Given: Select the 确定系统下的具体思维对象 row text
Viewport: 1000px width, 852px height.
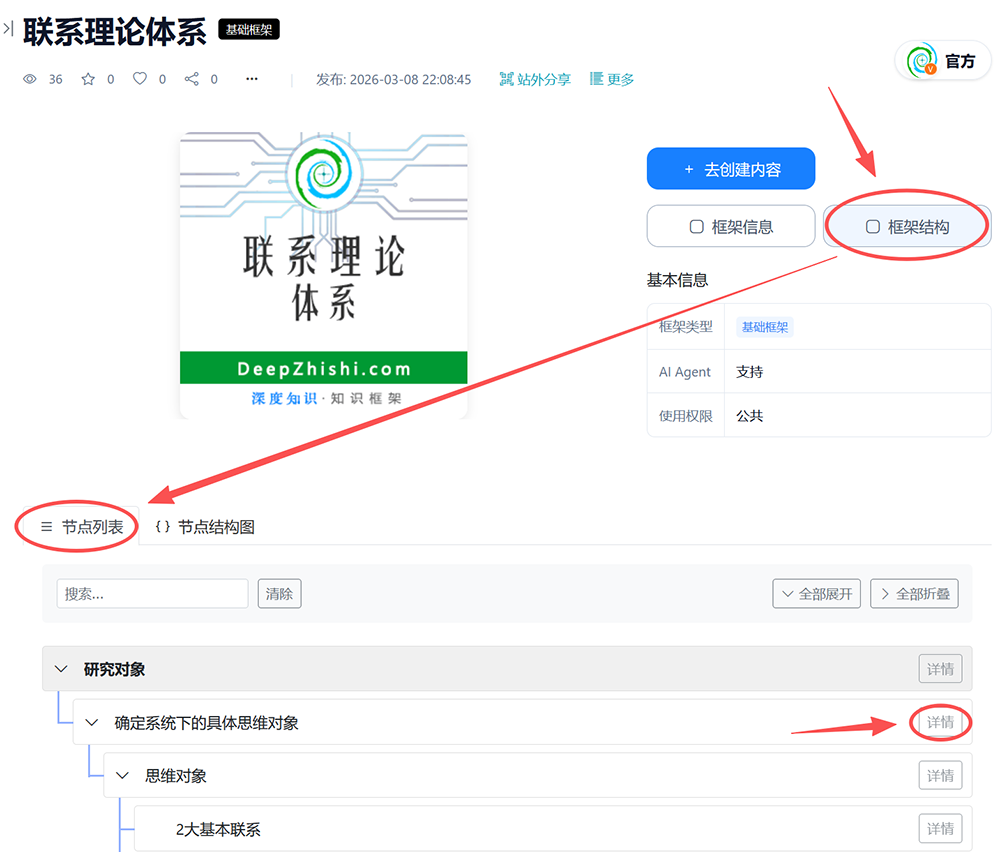Looking at the screenshot, I should [x=207, y=723].
